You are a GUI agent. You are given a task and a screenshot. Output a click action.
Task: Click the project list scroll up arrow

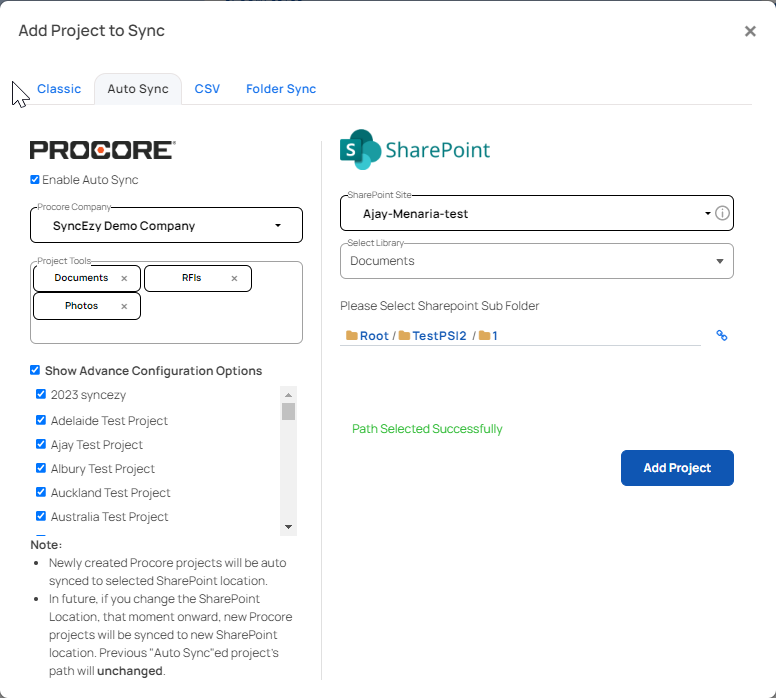point(289,395)
